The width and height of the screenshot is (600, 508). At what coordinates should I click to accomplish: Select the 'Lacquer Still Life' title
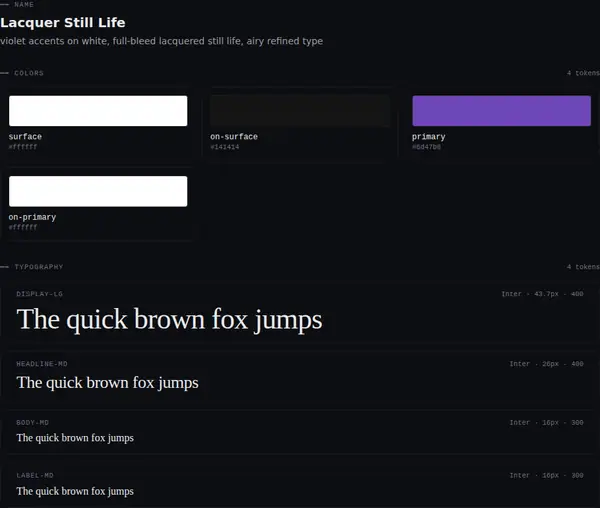[x=63, y=23]
